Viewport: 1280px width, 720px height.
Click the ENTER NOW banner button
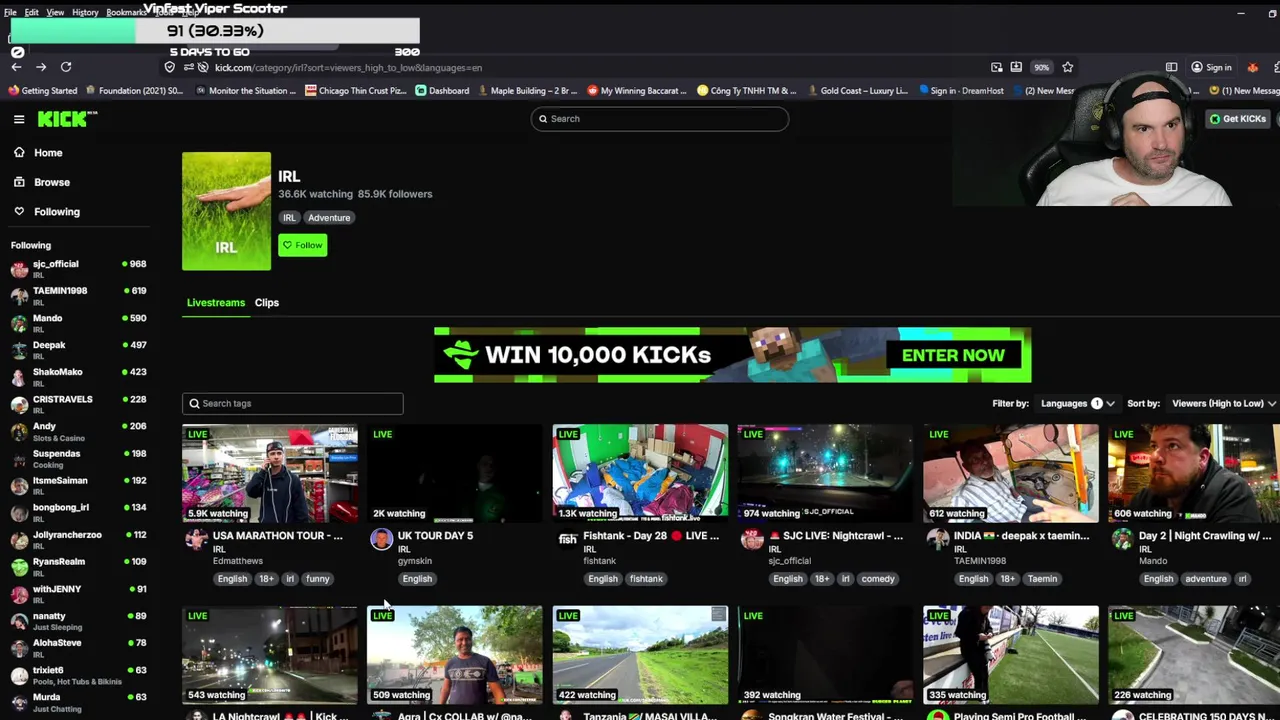pos(953,355)
